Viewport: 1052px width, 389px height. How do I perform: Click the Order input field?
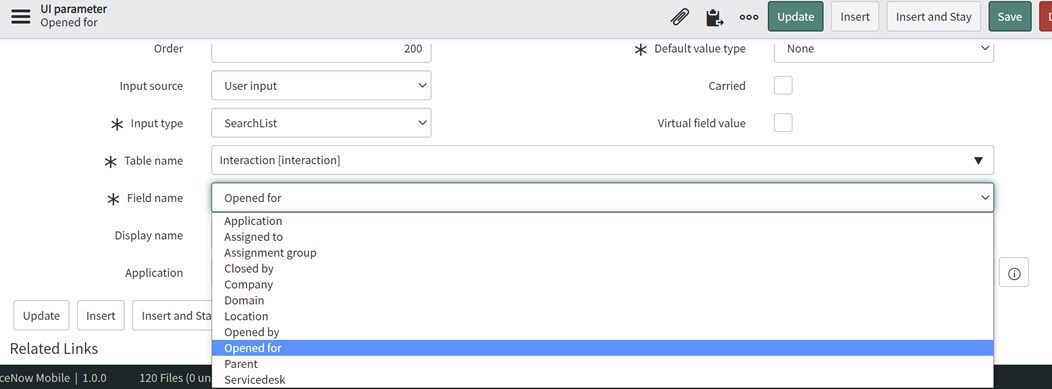(321, 50)
